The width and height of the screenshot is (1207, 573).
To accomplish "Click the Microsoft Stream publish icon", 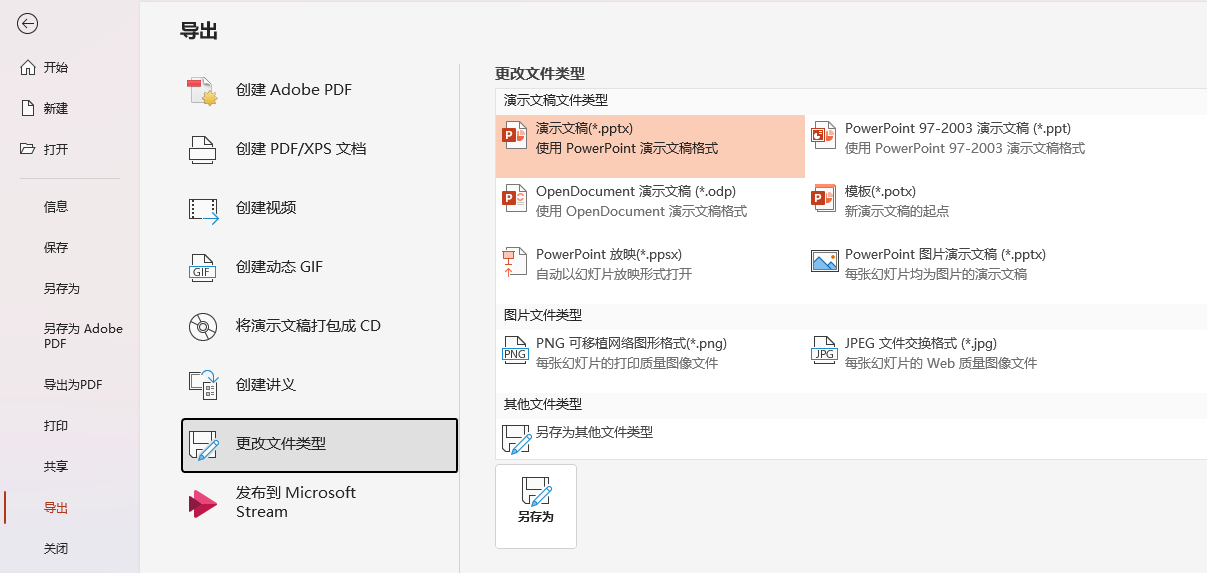I will (203, 503).
